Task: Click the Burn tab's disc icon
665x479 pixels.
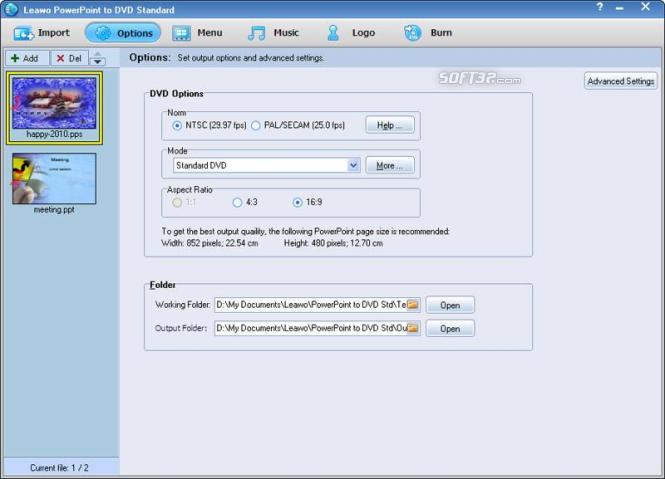Action: point(412,33)
